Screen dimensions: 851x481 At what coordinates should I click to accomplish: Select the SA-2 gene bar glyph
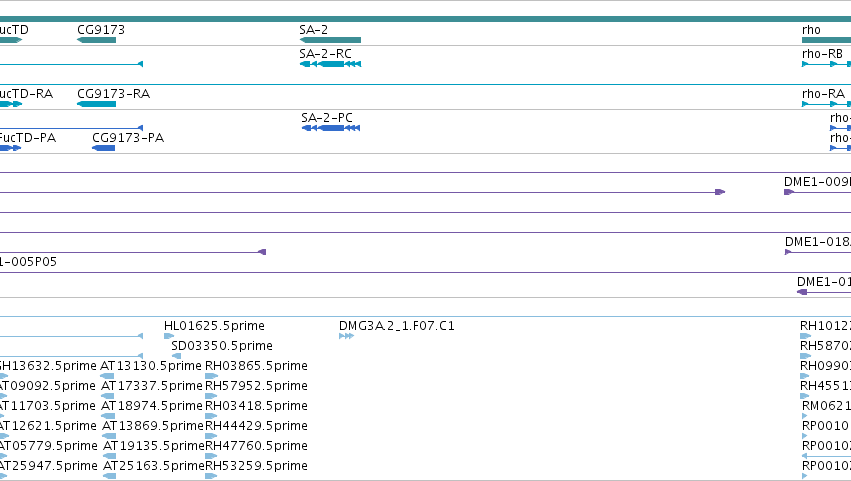[x=330, y=40]
